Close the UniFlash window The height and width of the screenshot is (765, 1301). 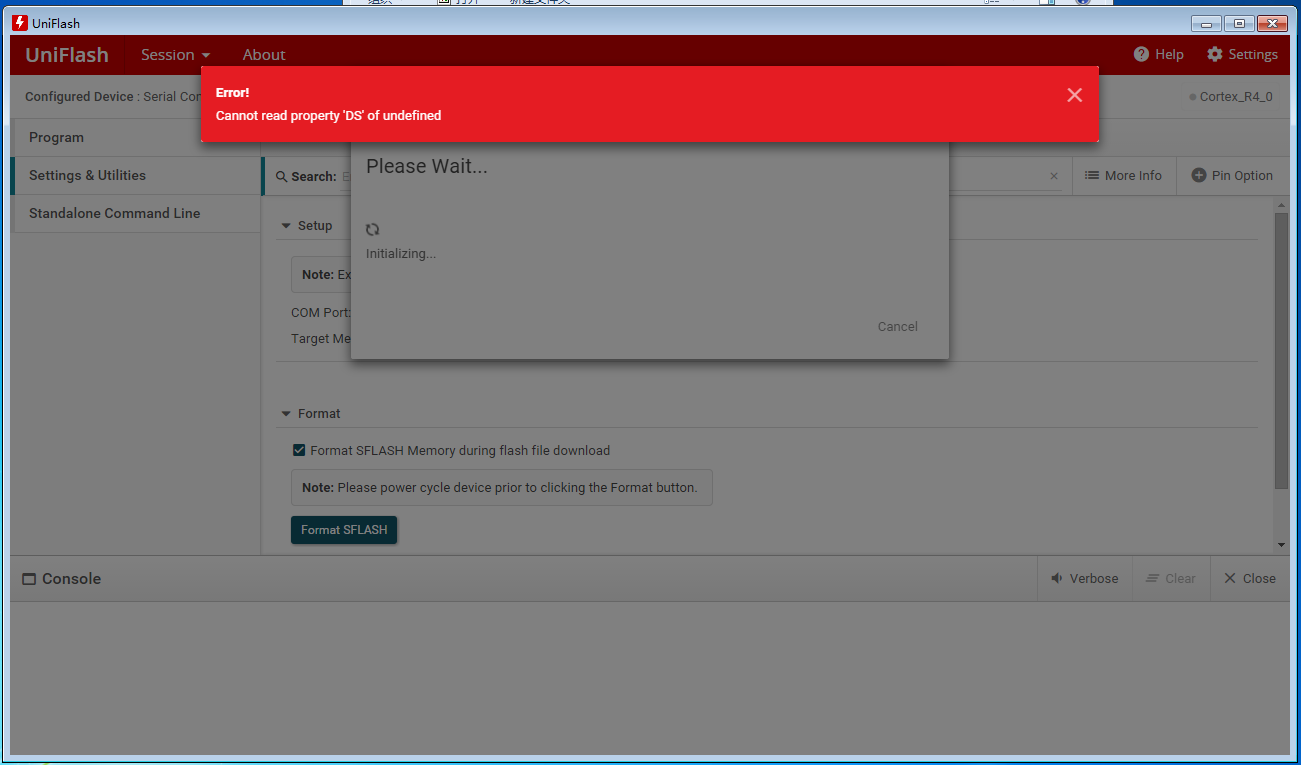[x=1272, y=23]
